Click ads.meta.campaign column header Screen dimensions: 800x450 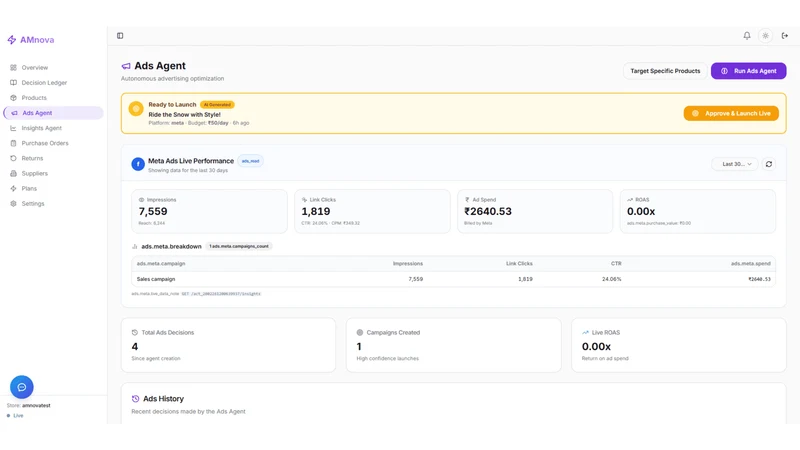click(x=161, y=264)
